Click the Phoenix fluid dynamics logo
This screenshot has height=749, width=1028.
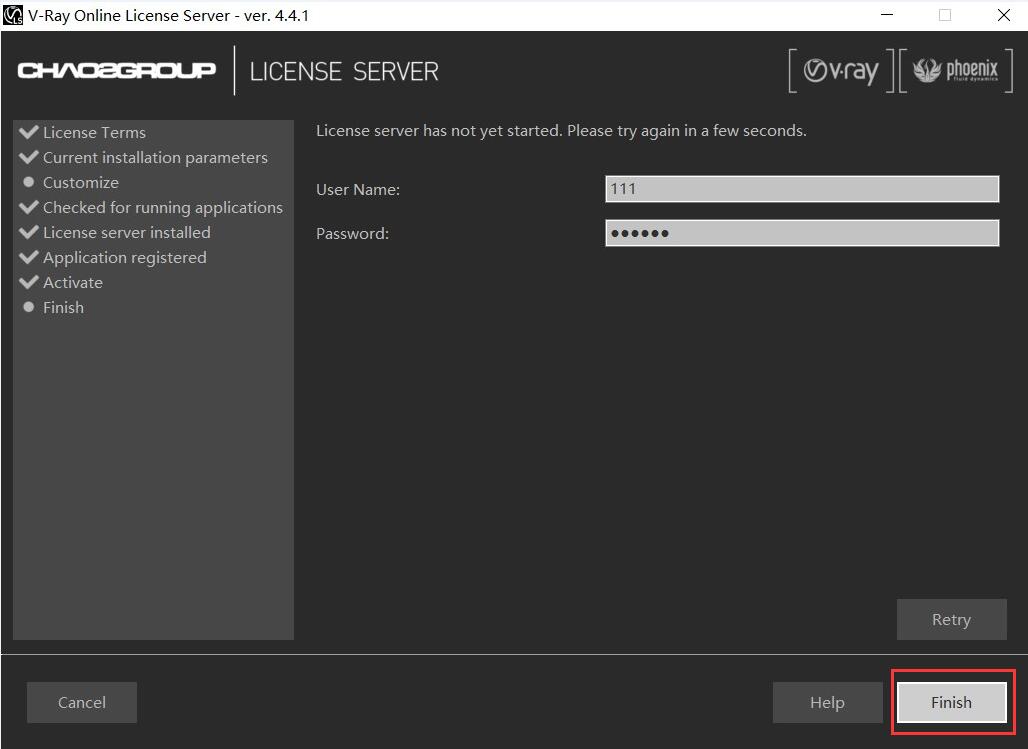click(956, 71)
